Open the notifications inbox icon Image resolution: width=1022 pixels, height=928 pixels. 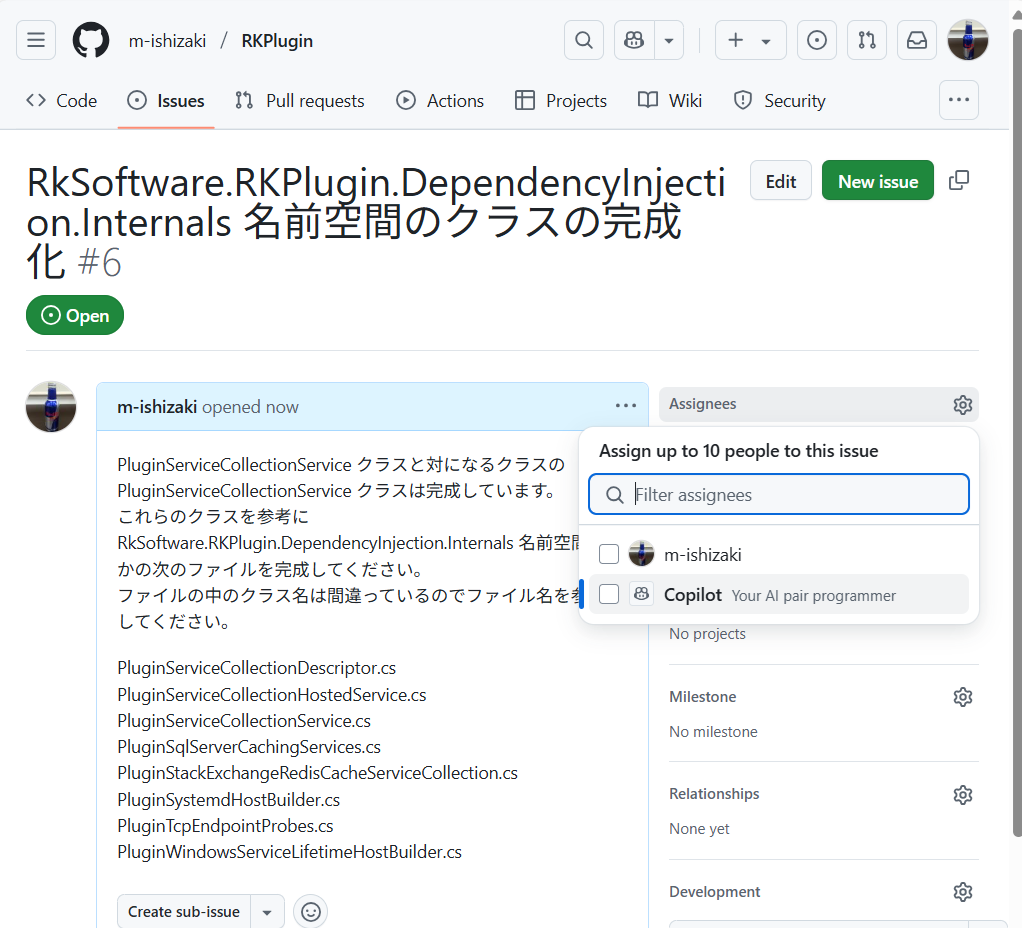pyautogui.click(x=917, y=40)
